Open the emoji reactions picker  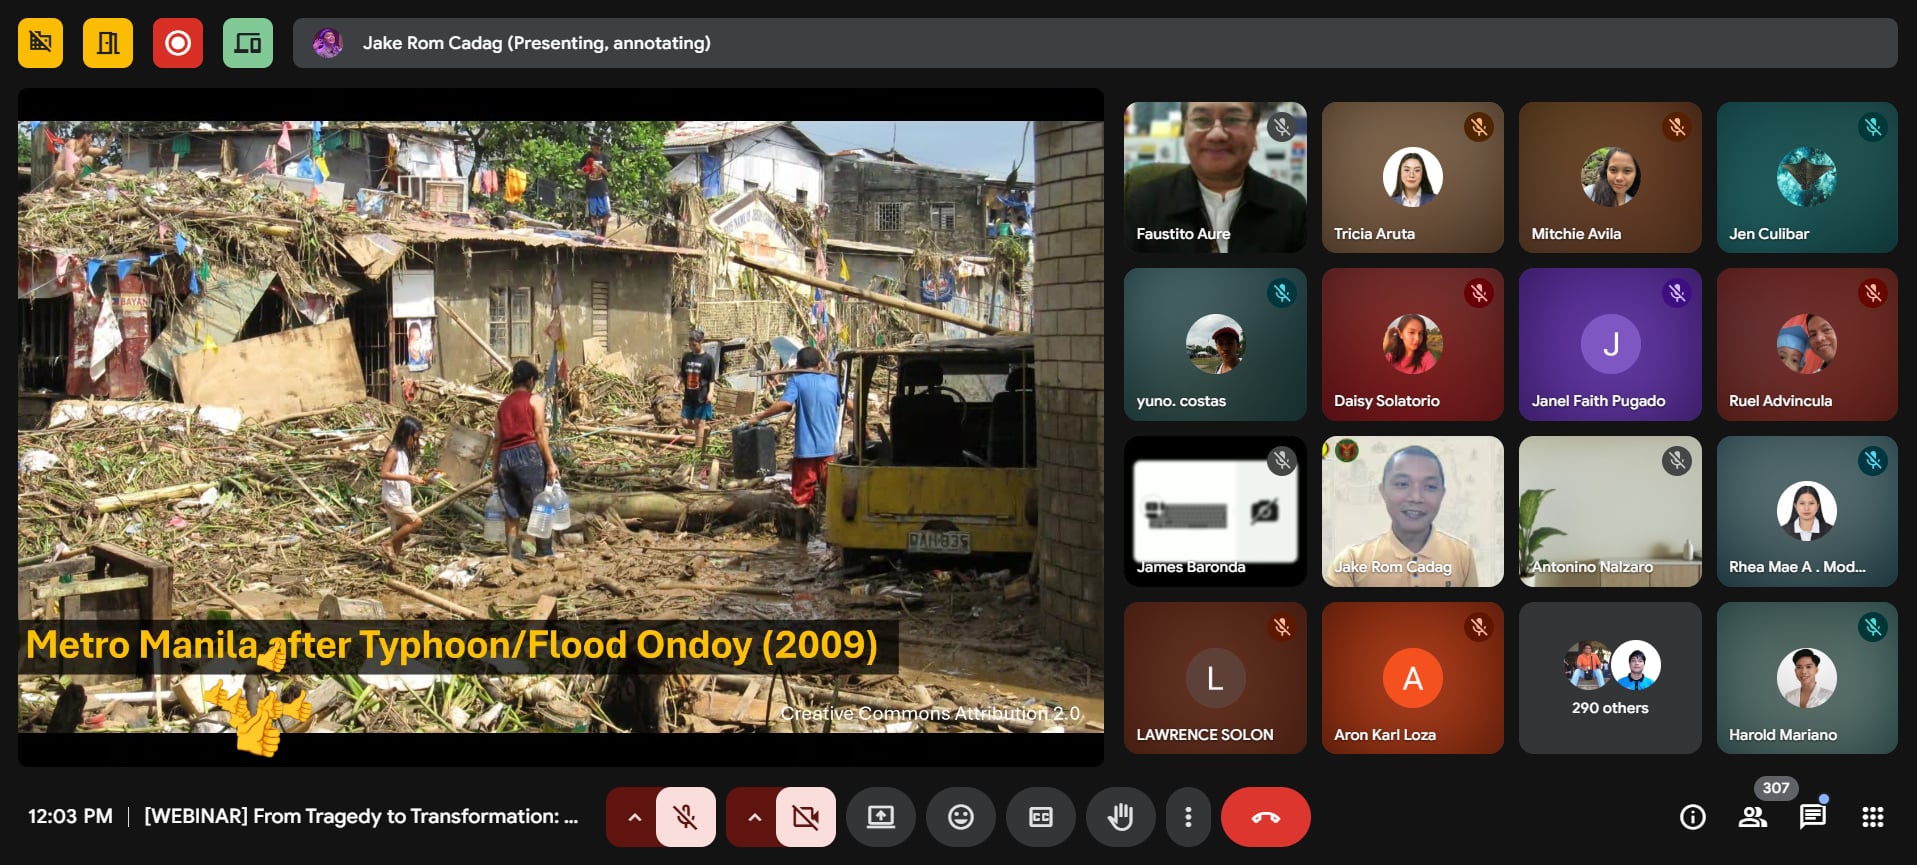[960, 817]
